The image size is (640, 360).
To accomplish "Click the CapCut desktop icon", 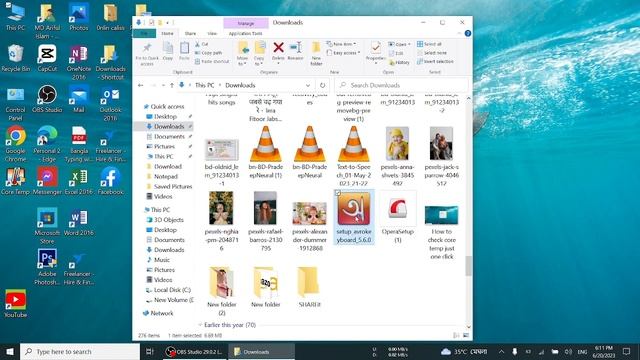I will 47,58.
